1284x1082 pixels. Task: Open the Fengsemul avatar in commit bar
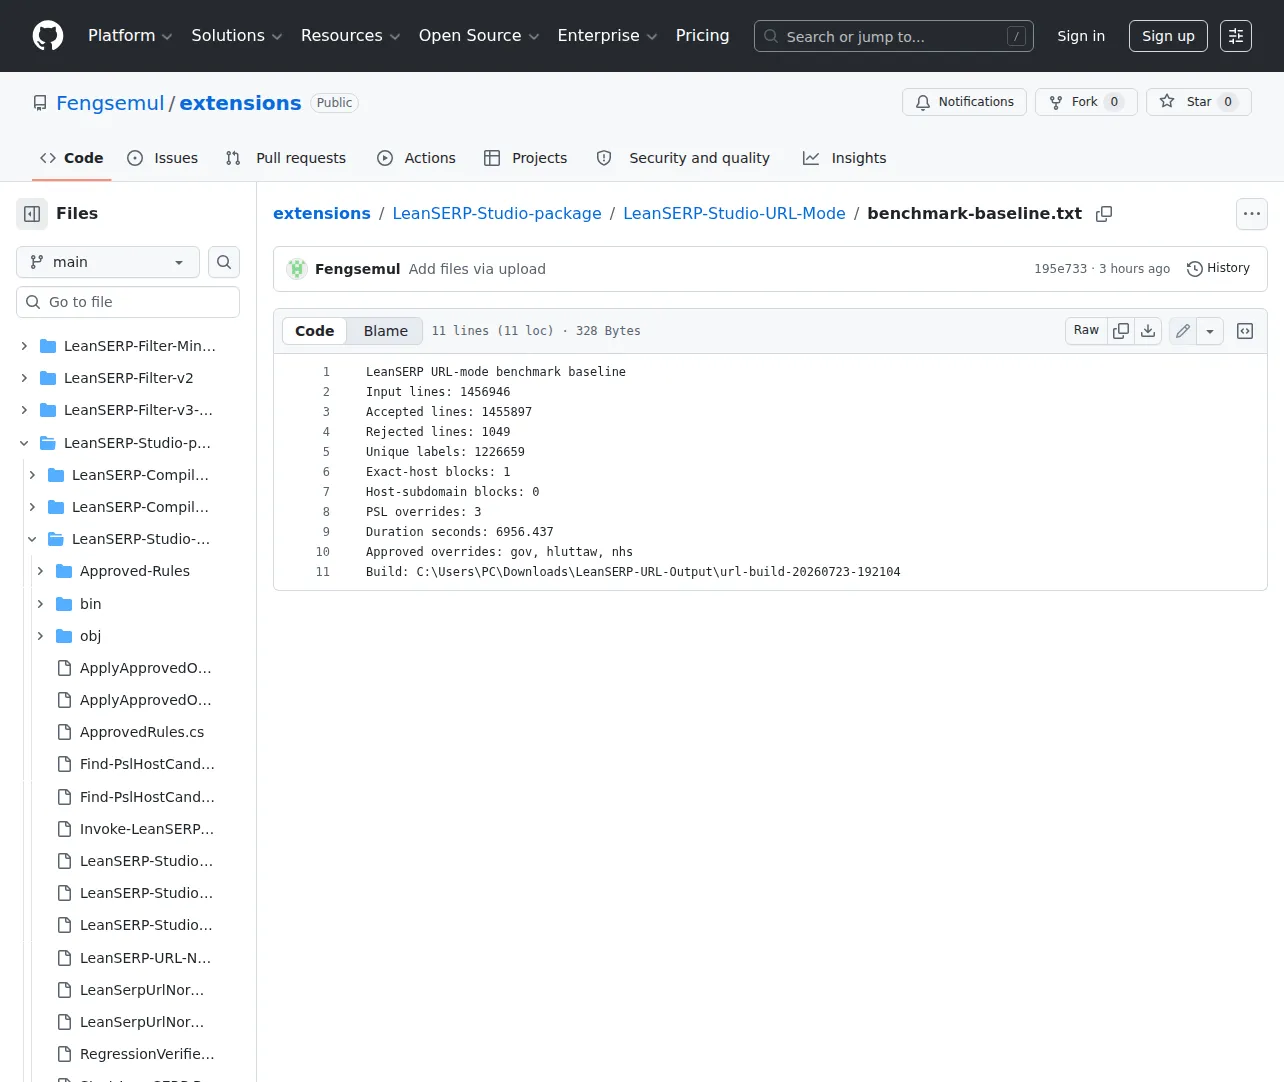(297, 269)
